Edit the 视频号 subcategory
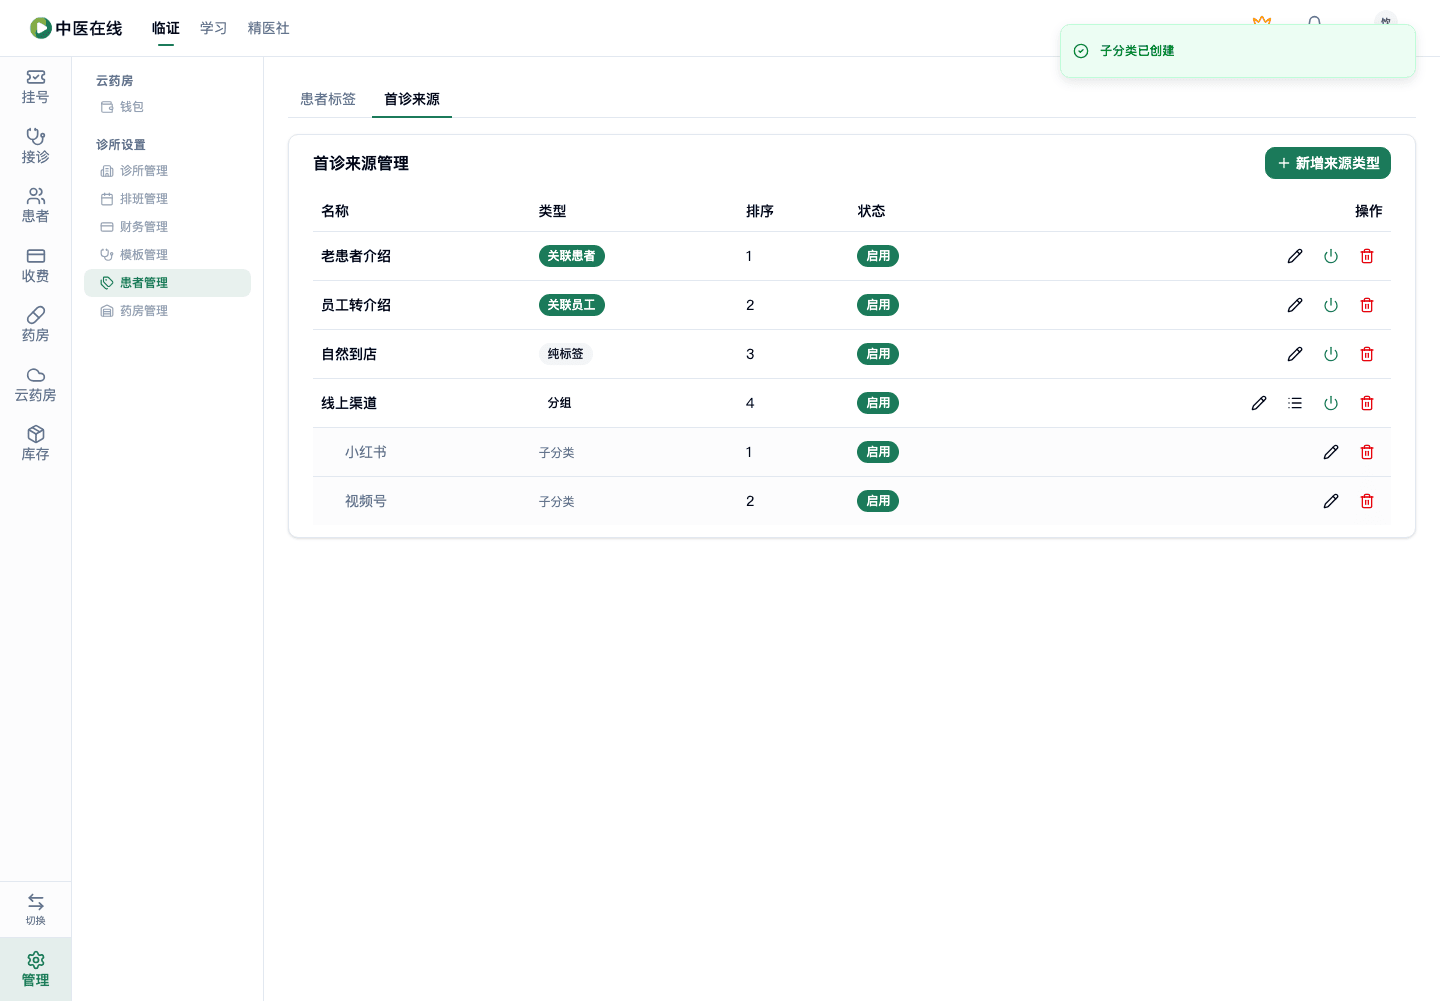Image resolution: width=1440 pixels, height=1001 pixels. [1331, 501]
